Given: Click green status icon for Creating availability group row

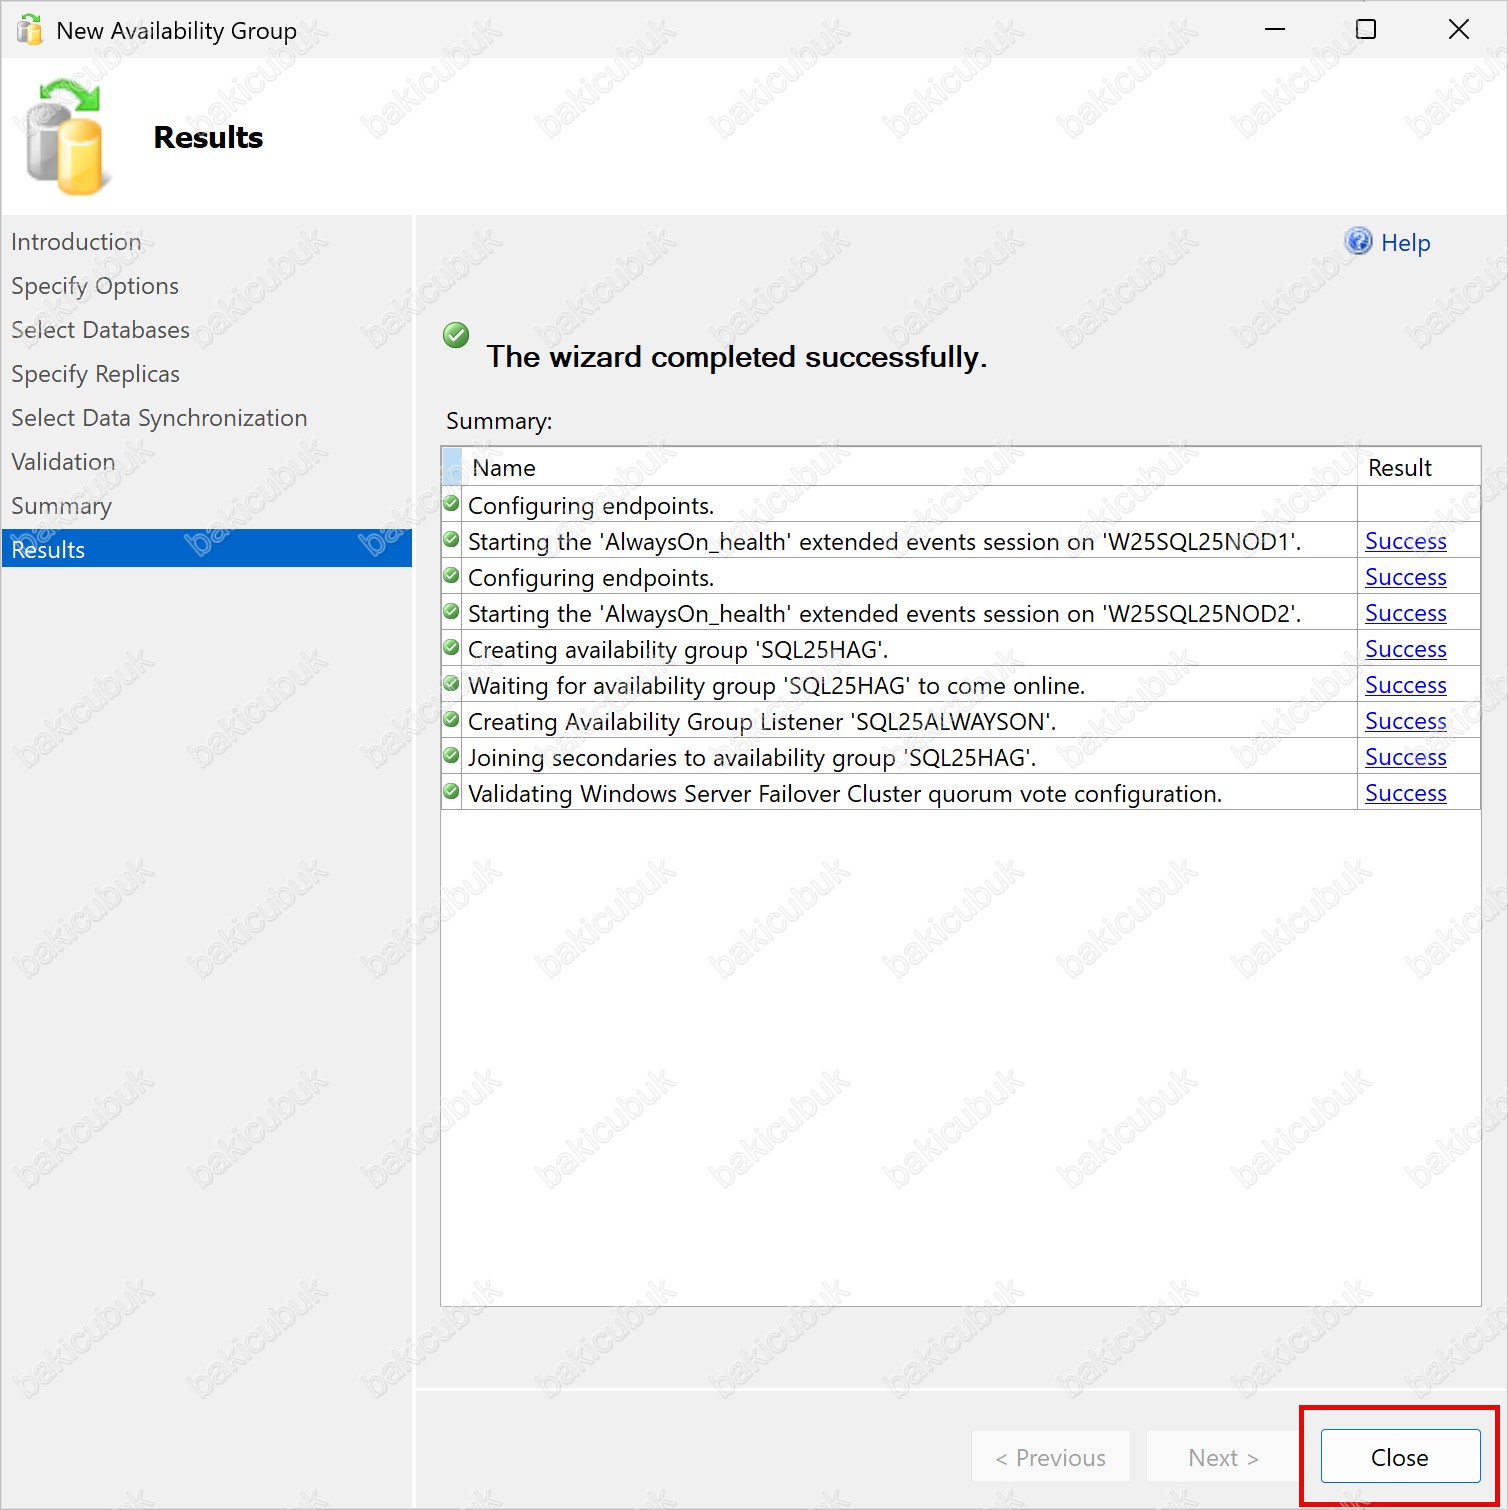Looking at the screenshot, I should [x=452, y=648].
